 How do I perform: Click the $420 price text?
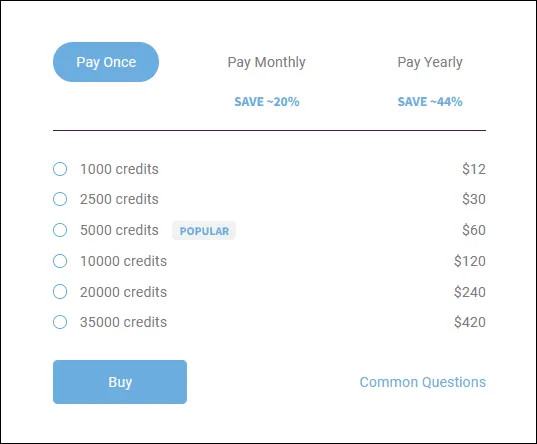click(x=470, y=322)
